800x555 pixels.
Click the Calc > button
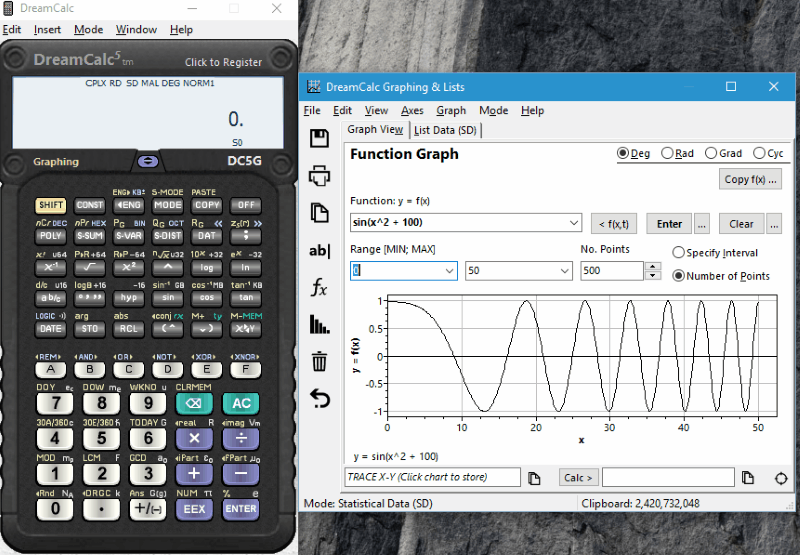(578, 478)
